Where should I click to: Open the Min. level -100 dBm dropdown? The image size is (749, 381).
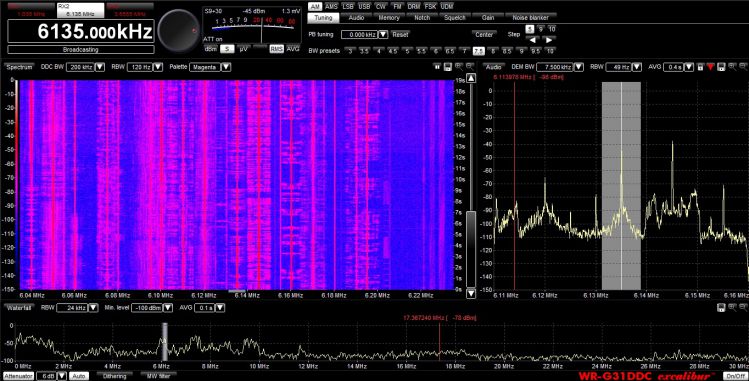tap(168, 308)
